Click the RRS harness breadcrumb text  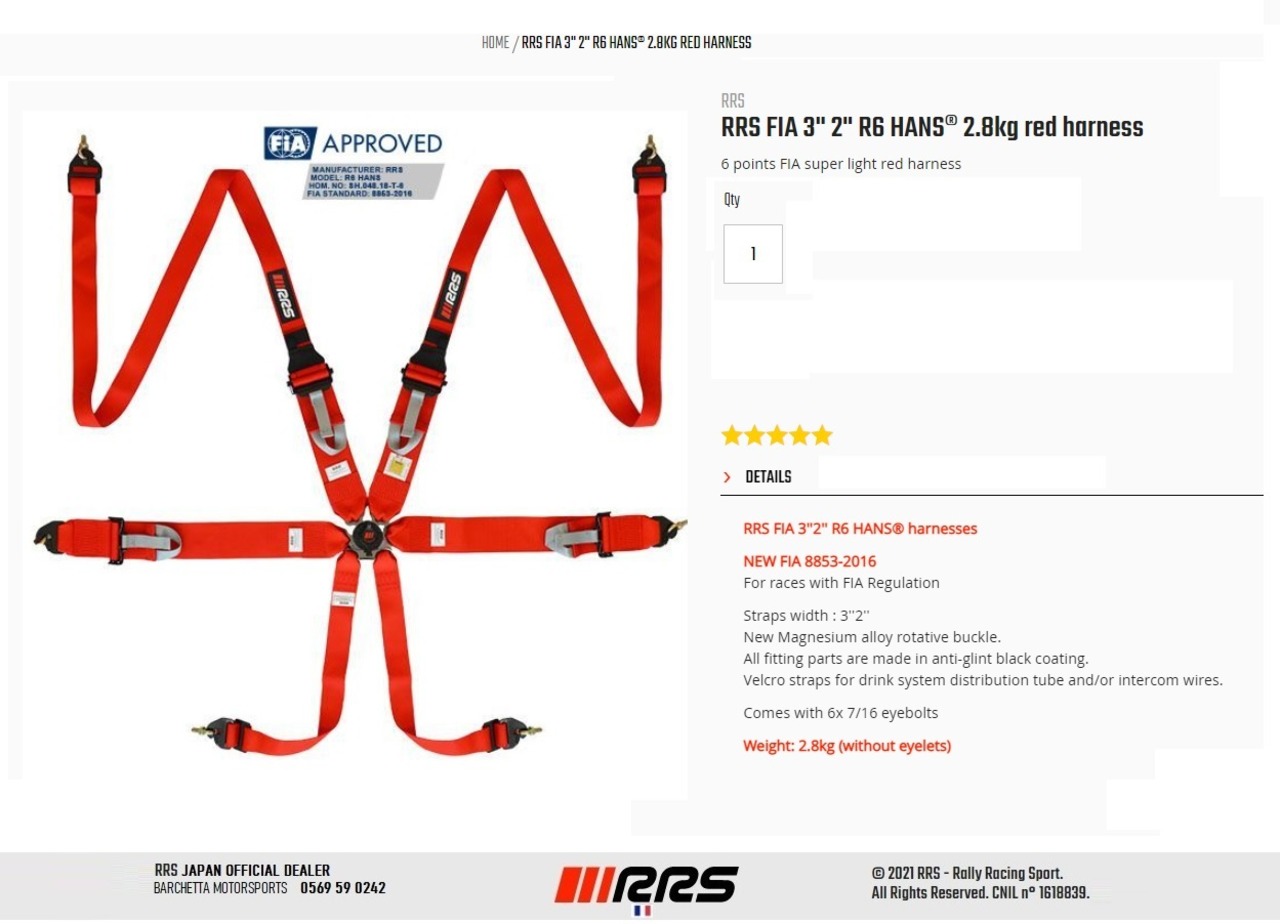point(636,43)
